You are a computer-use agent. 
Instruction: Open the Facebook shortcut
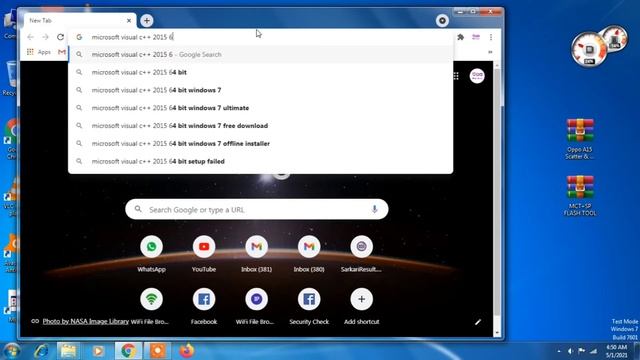pos(204,305)
